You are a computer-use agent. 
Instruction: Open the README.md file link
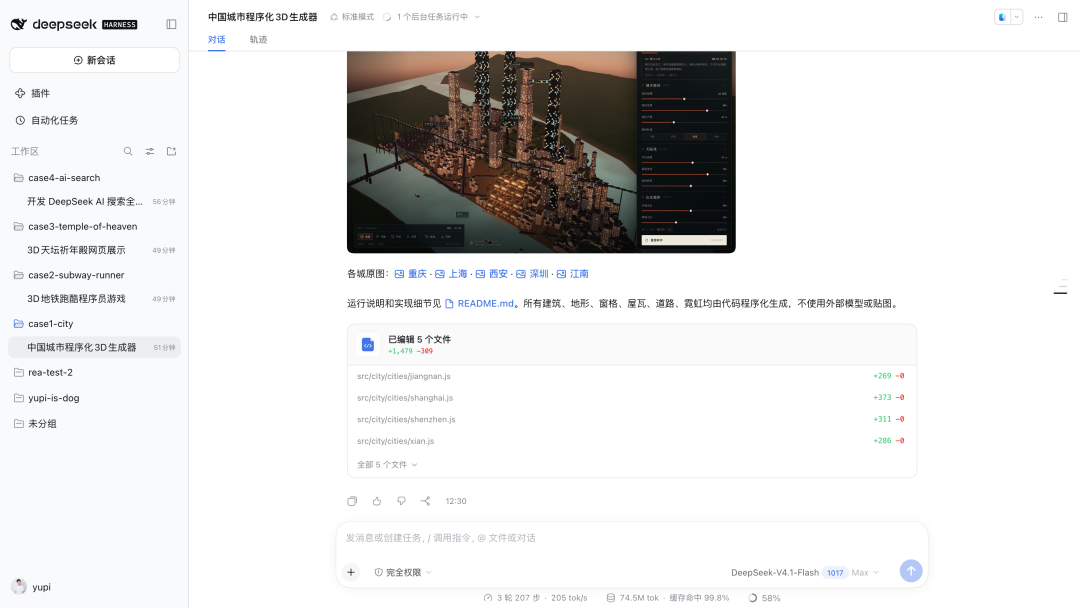point(479,303)
